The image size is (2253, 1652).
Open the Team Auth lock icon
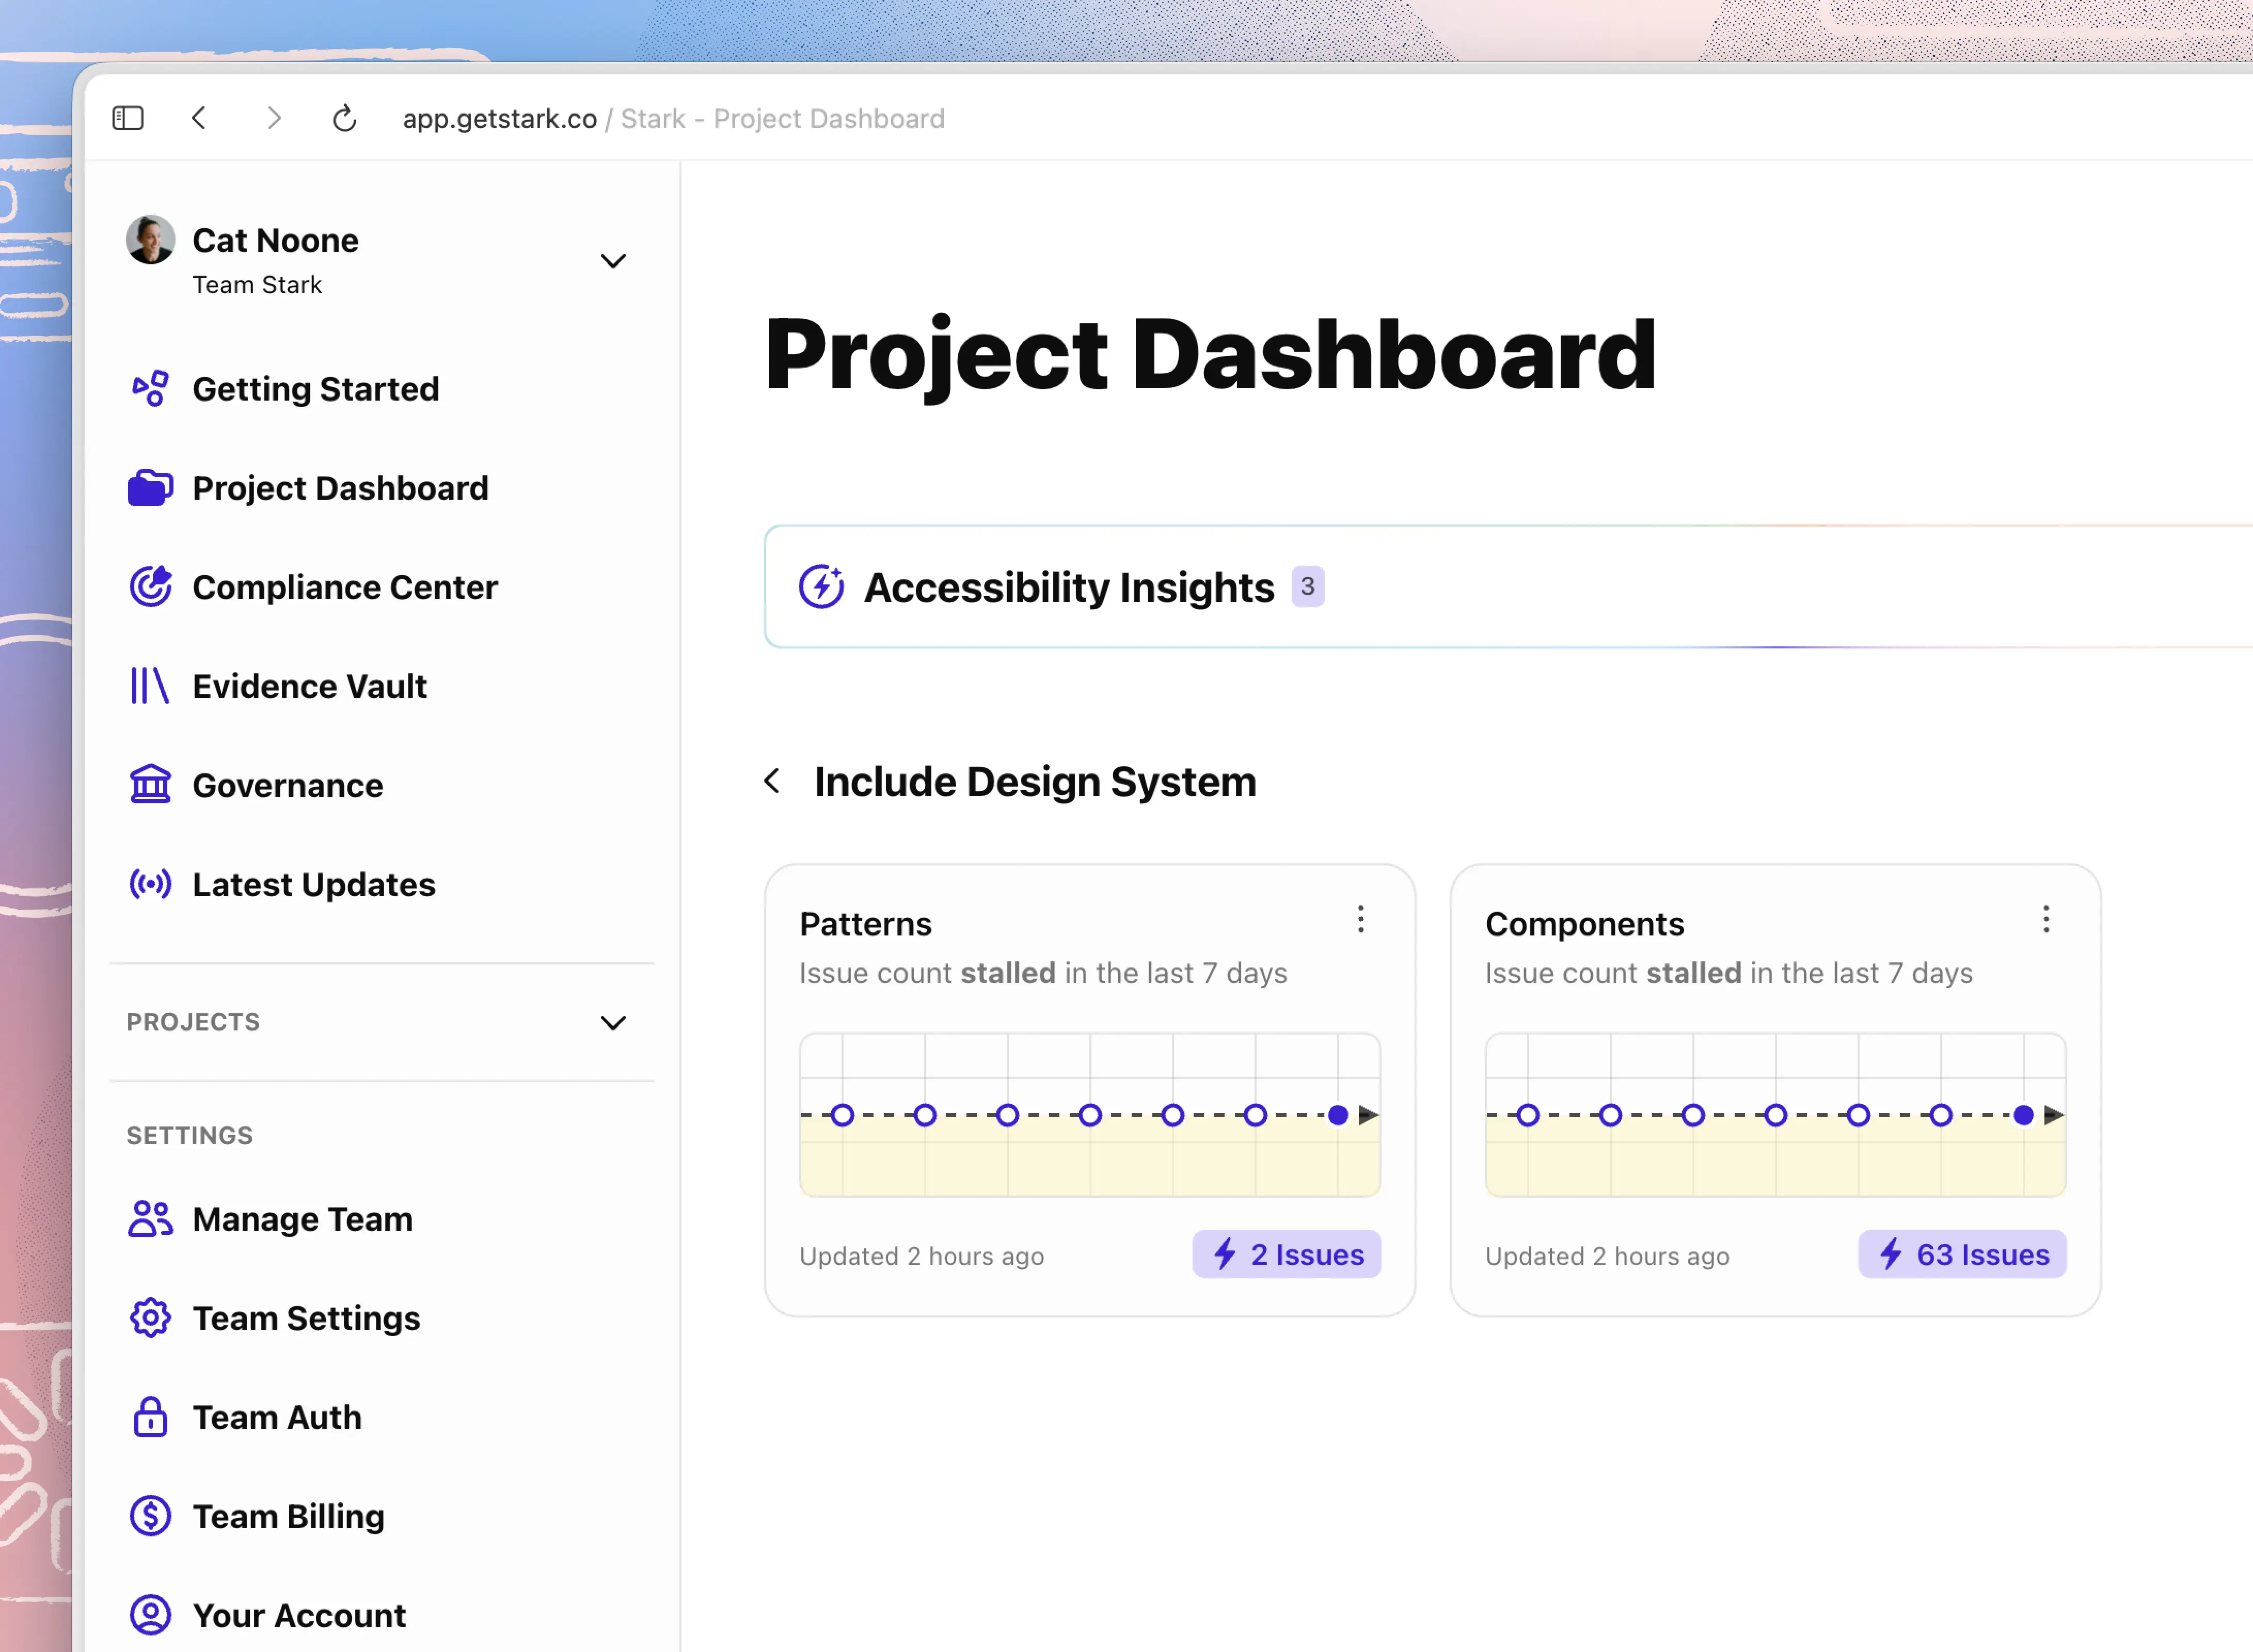tap(150, 1416)
